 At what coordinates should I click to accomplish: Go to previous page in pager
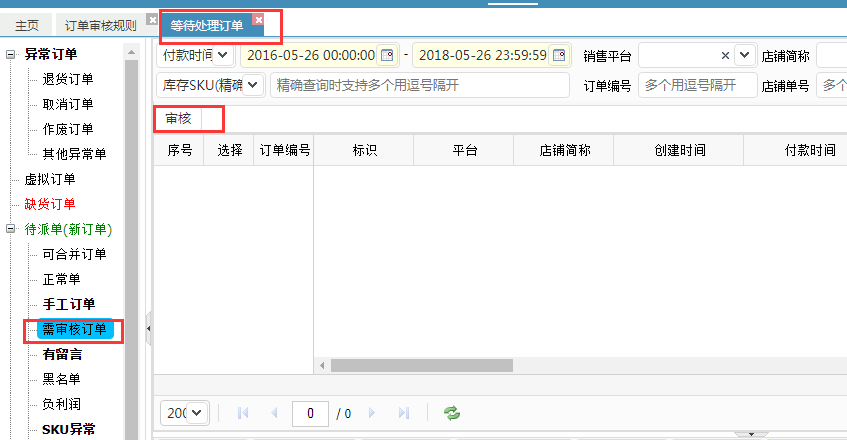coord(274,414)
